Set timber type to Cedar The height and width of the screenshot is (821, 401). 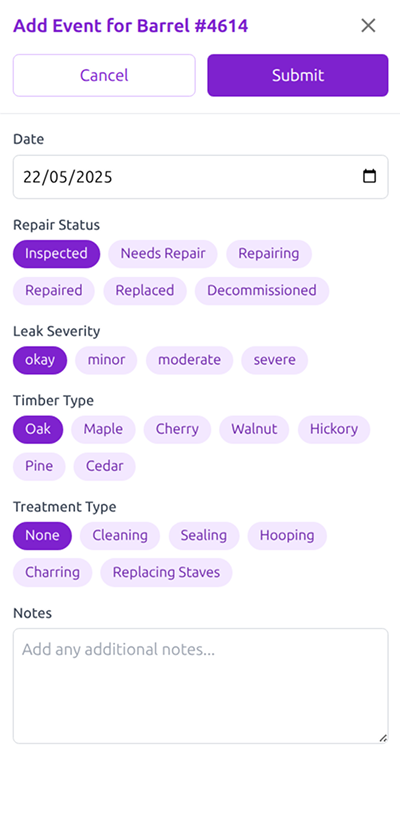coord(105,467)
